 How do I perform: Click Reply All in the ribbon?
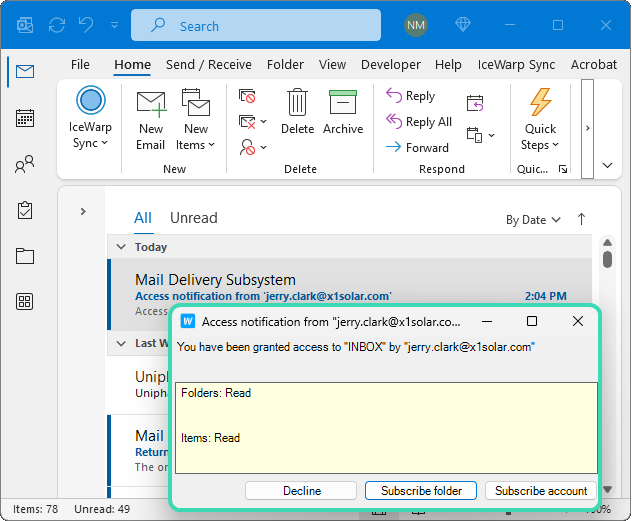point(418,122)
